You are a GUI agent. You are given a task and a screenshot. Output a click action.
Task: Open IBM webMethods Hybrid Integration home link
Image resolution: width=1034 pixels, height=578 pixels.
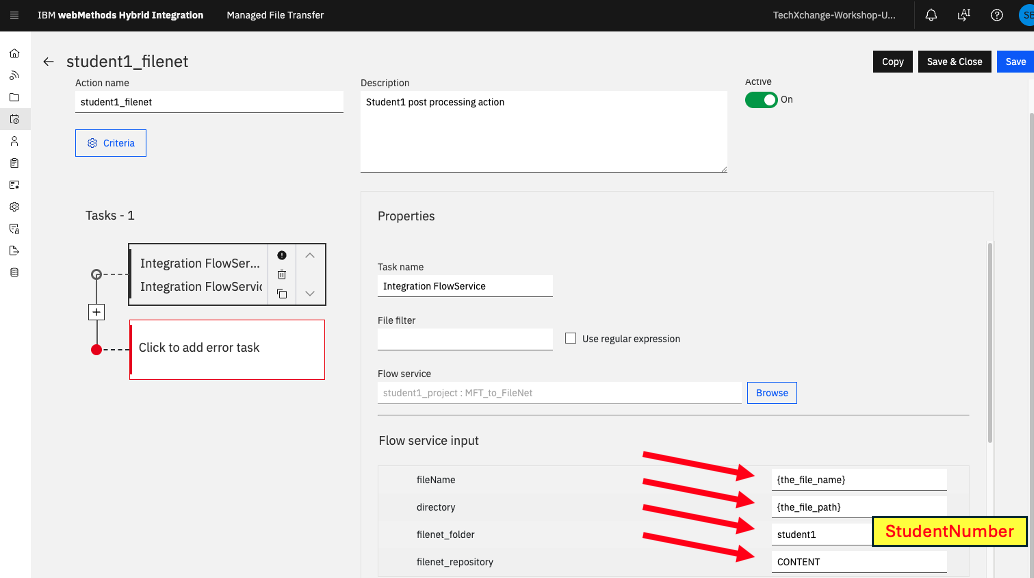pyautogui.click(x=120, y=15)
